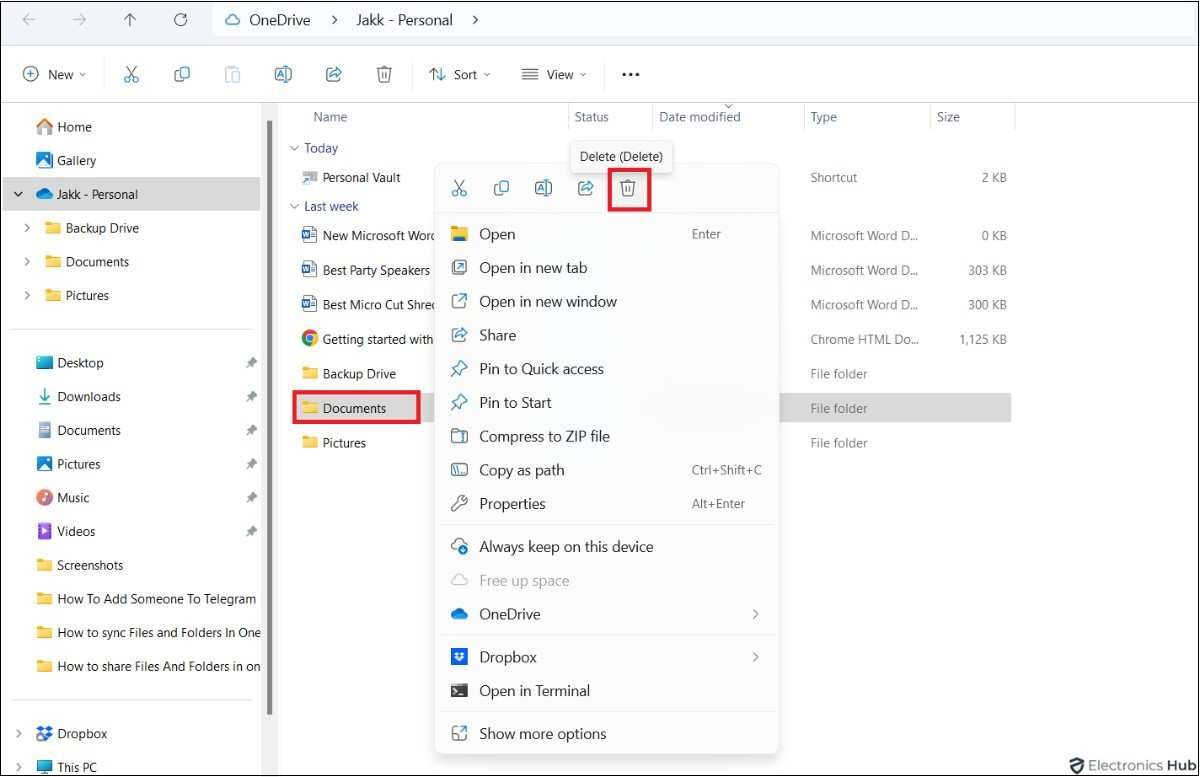Screen dimensions: 1200x777
Task: Click the Share icon in top toolbar
Action: (x=334, y=74)
